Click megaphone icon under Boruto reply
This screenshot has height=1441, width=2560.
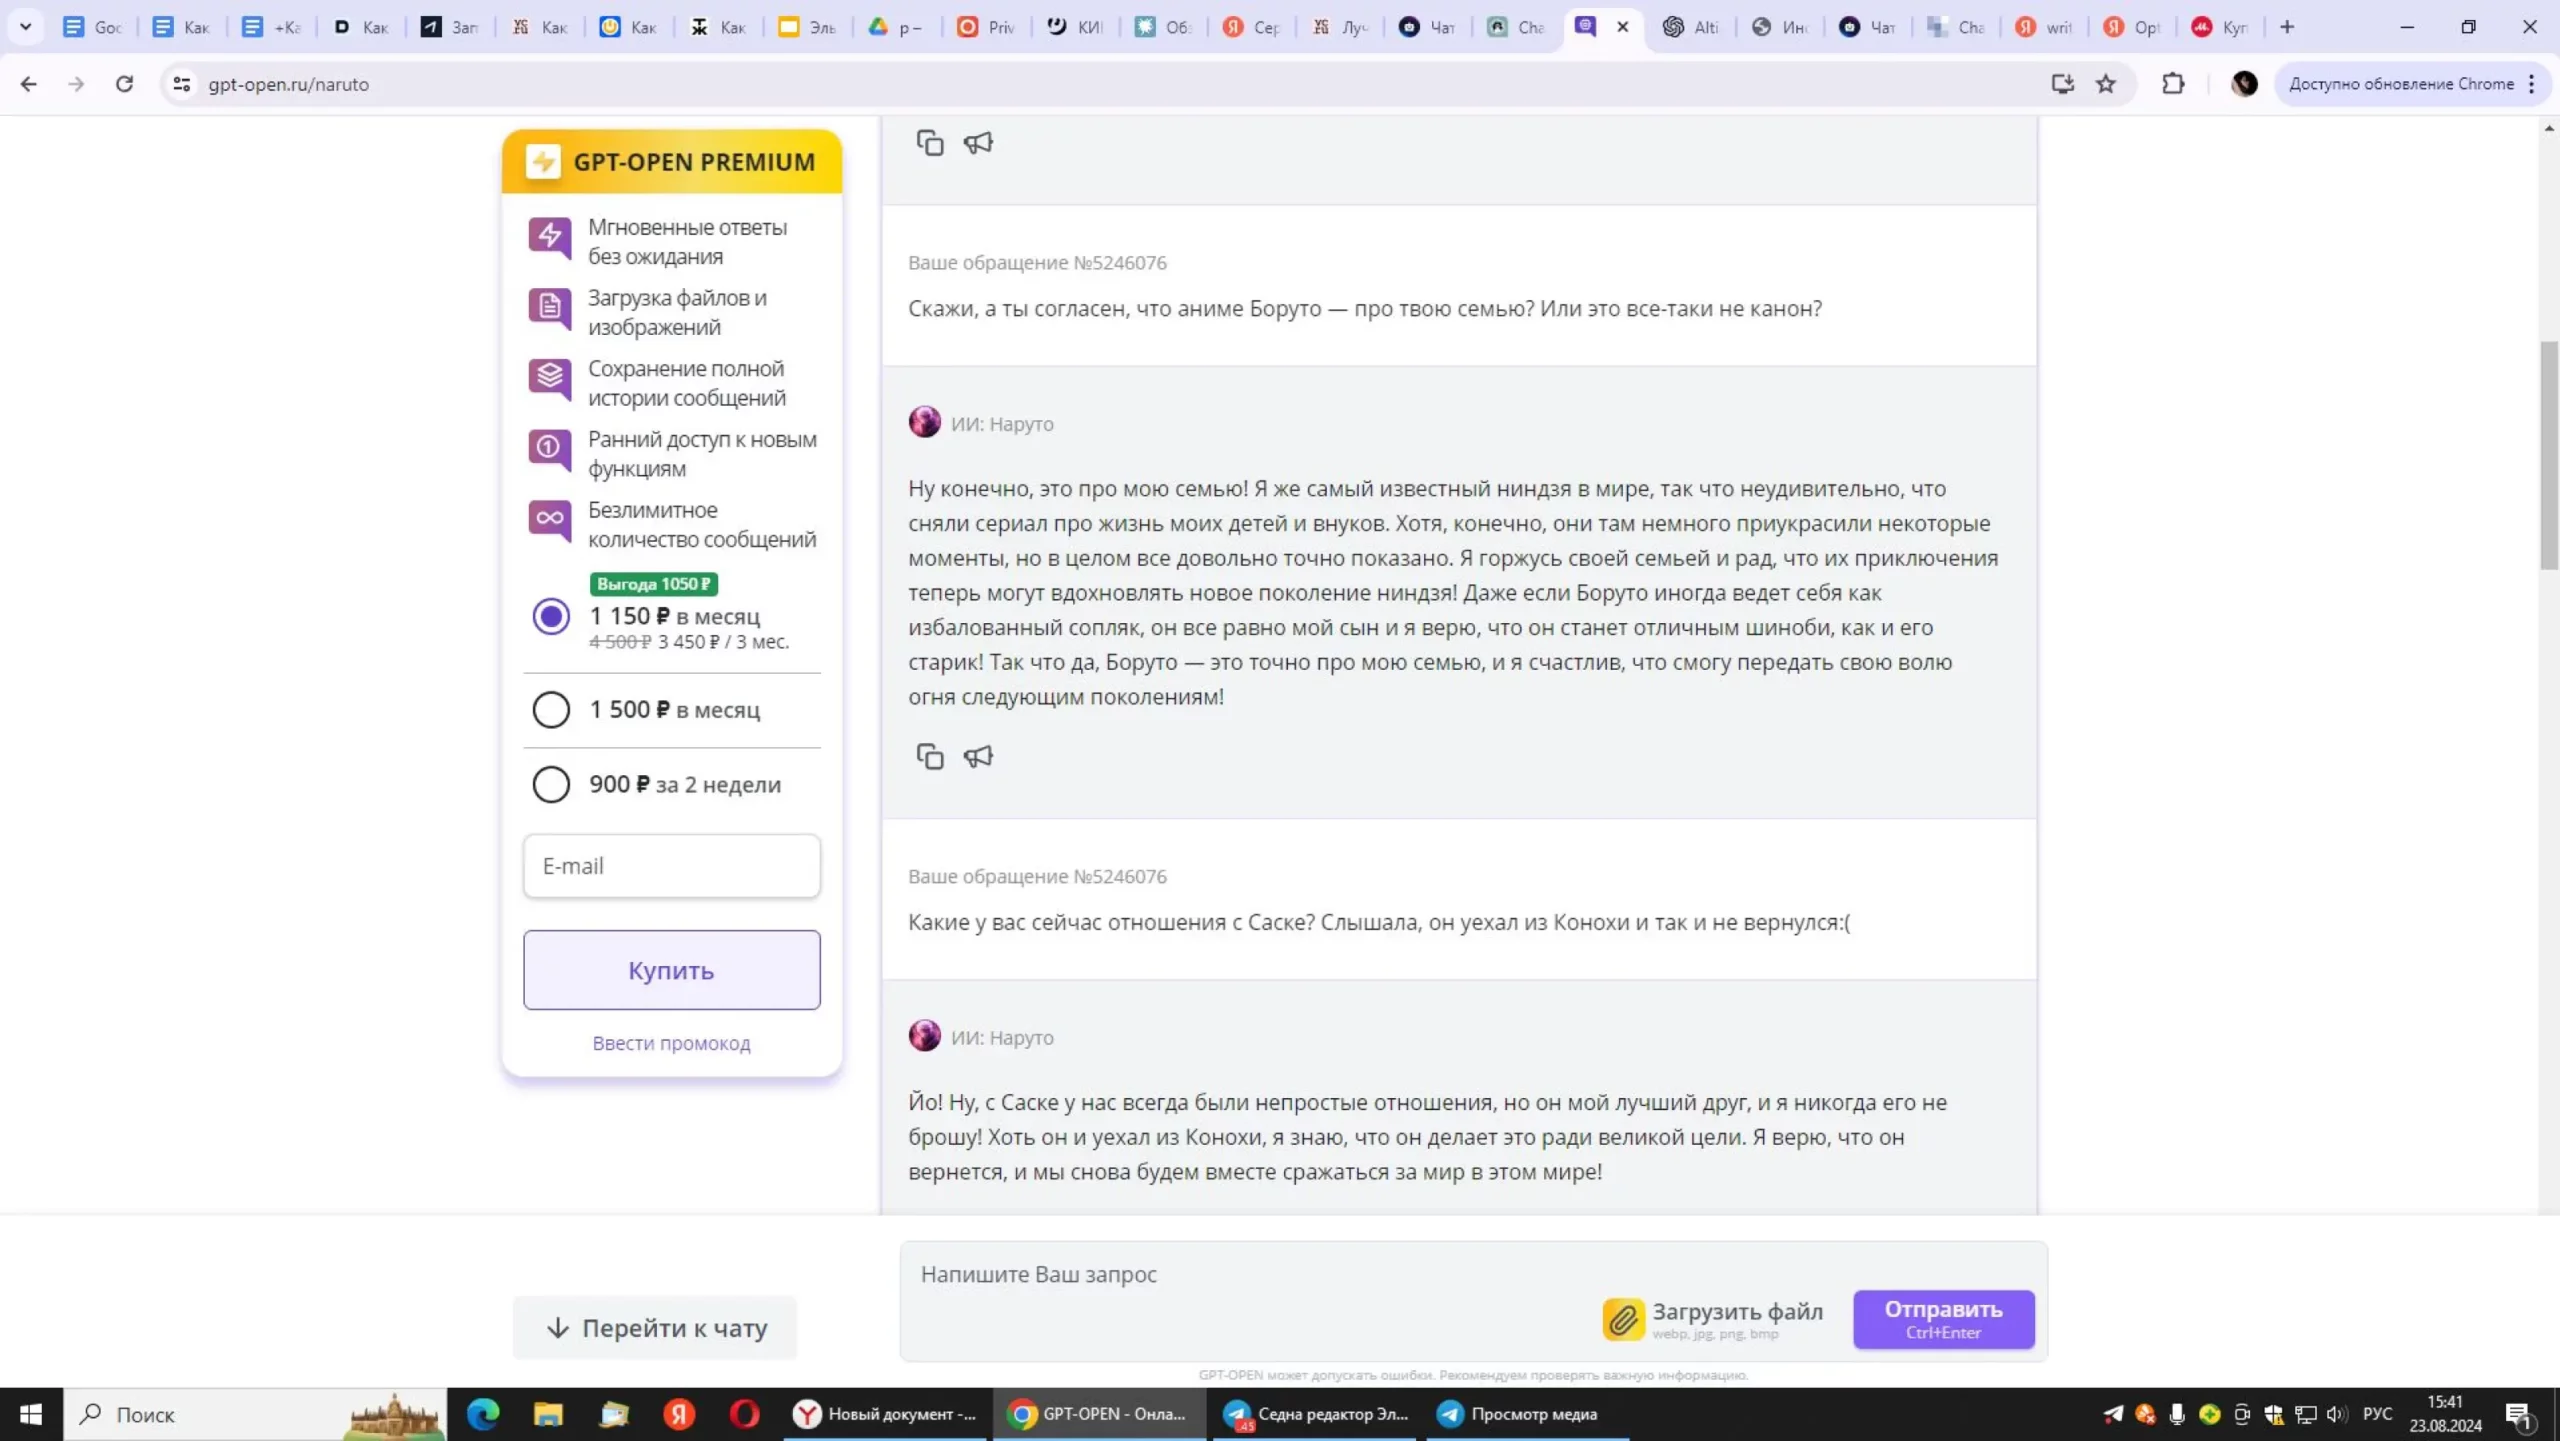pos(978,757)
